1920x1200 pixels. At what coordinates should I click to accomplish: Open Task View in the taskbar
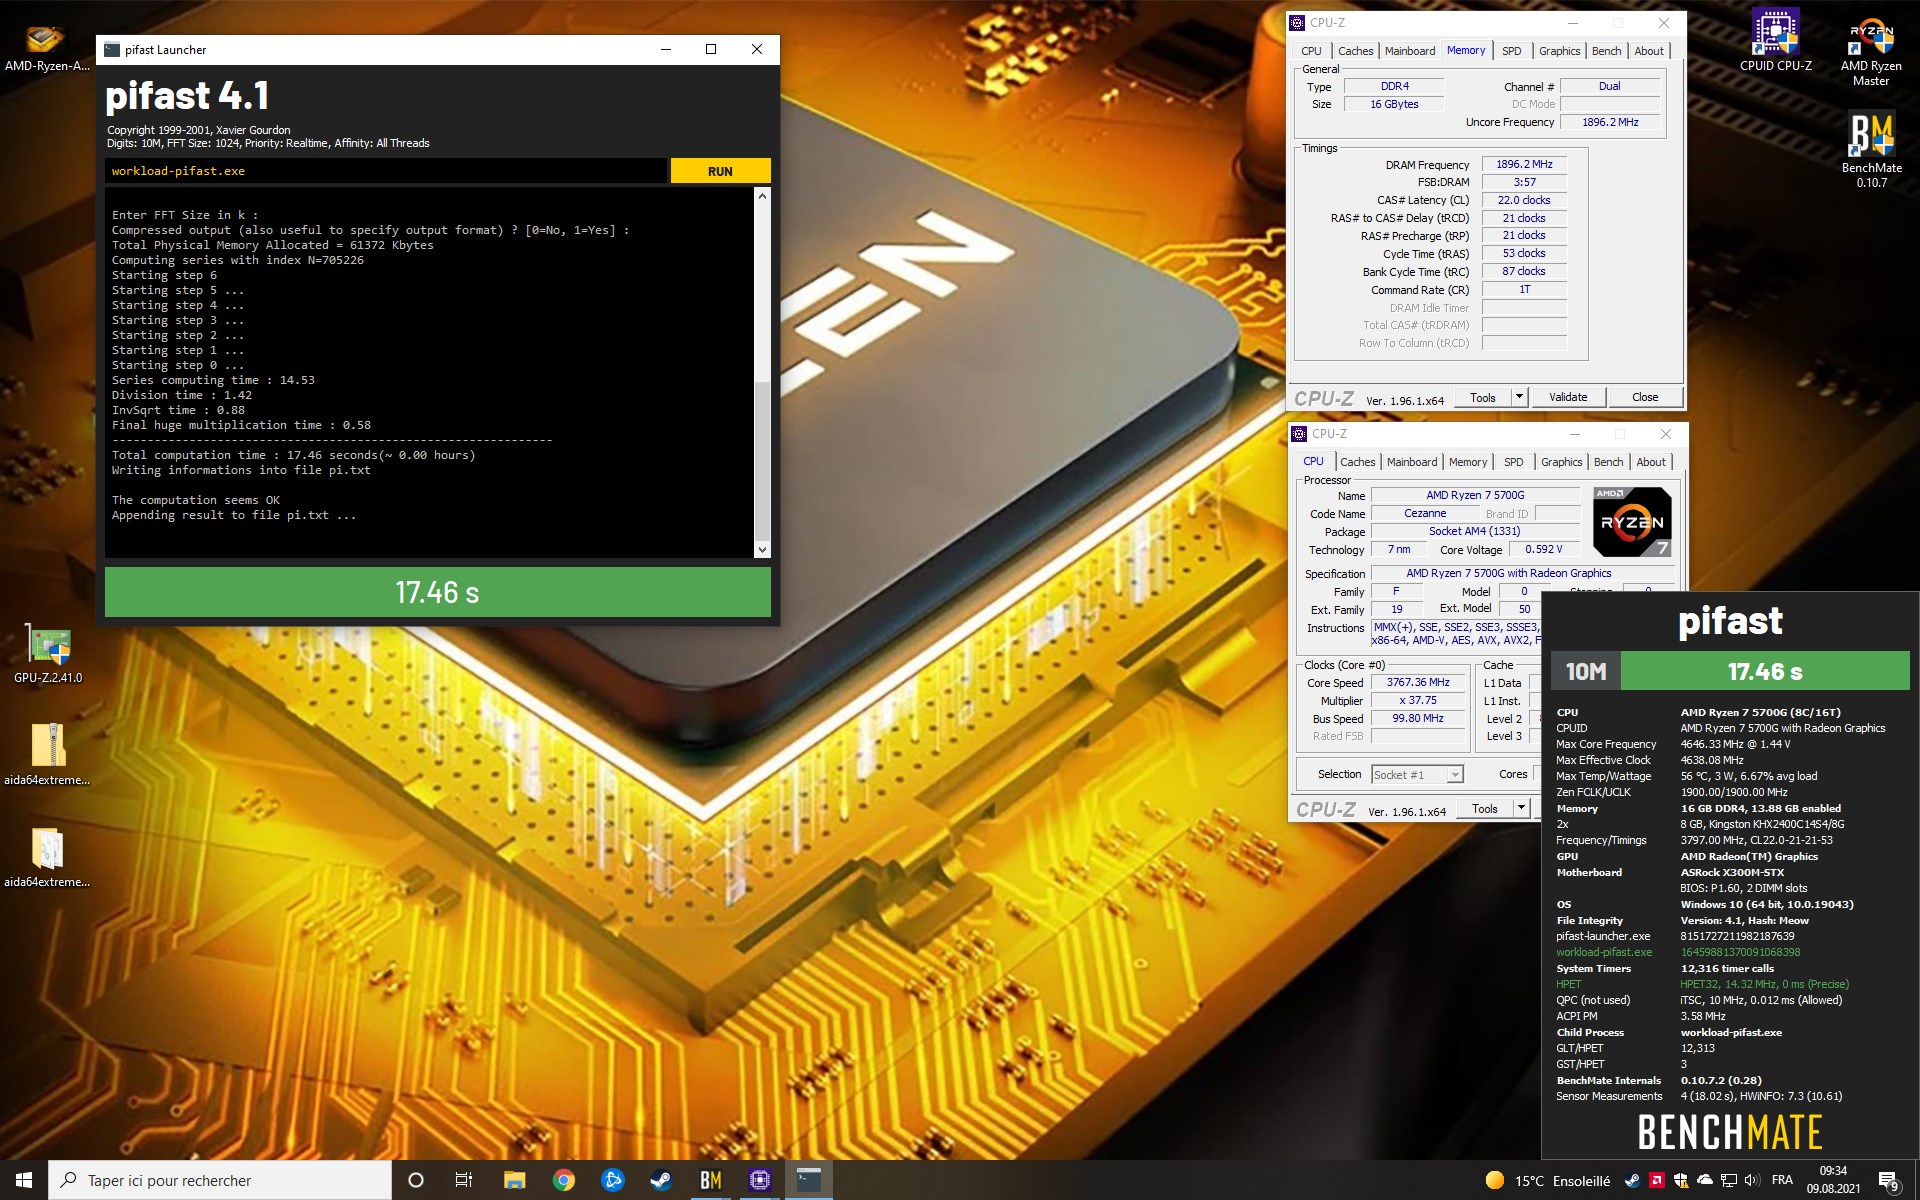pos(464,1180)
